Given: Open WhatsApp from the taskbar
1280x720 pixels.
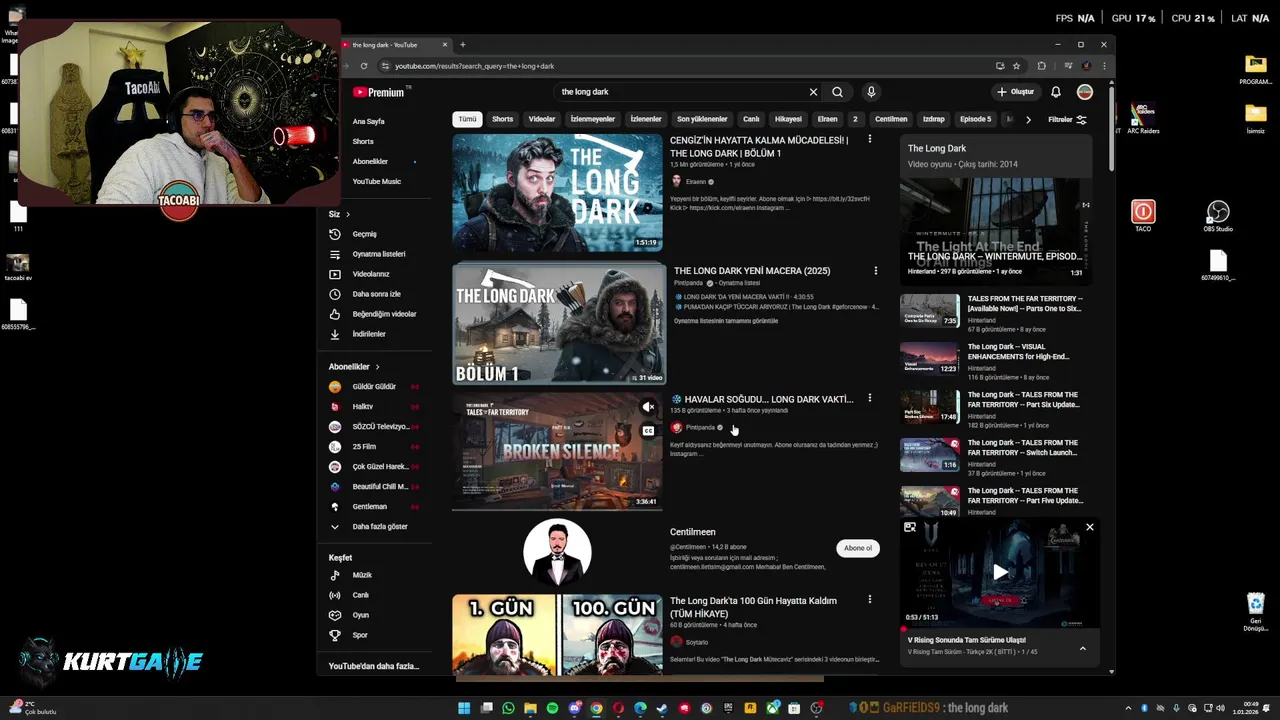Looking at the screenshot, I should tap(508, 708).
